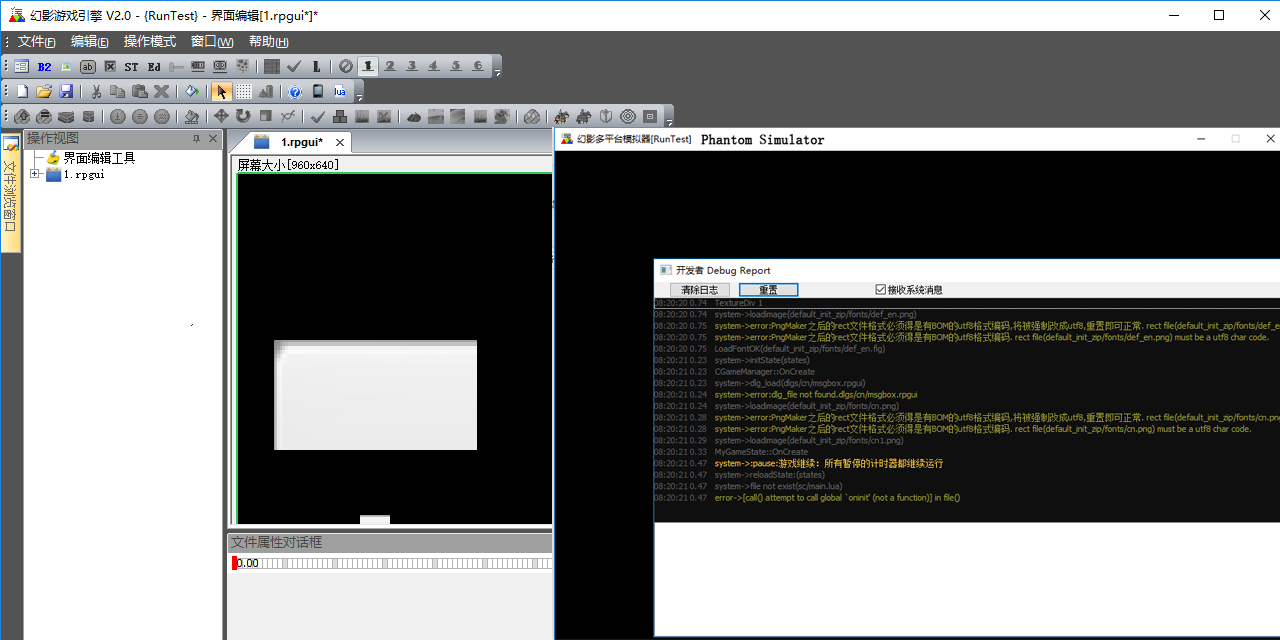The height and width of the screenshot is (640, 1280).
Task: Open the lua script icon
Action: [x=340, y=92]
